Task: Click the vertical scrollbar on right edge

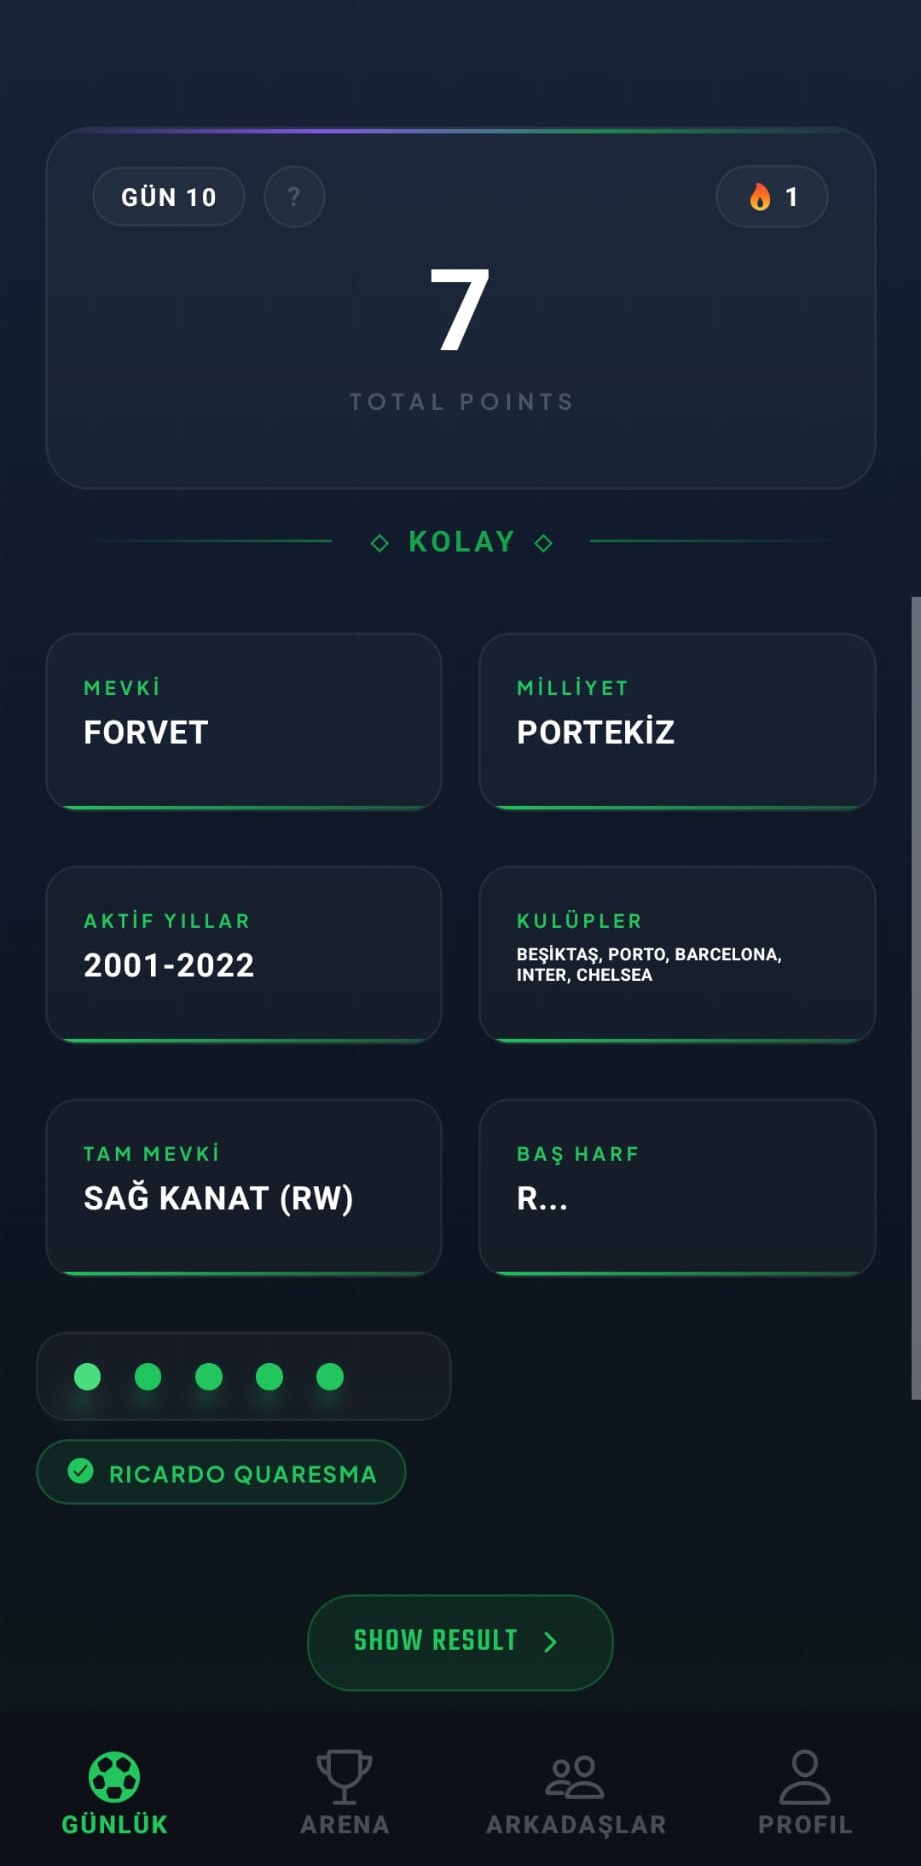Action: (915, 1000)
